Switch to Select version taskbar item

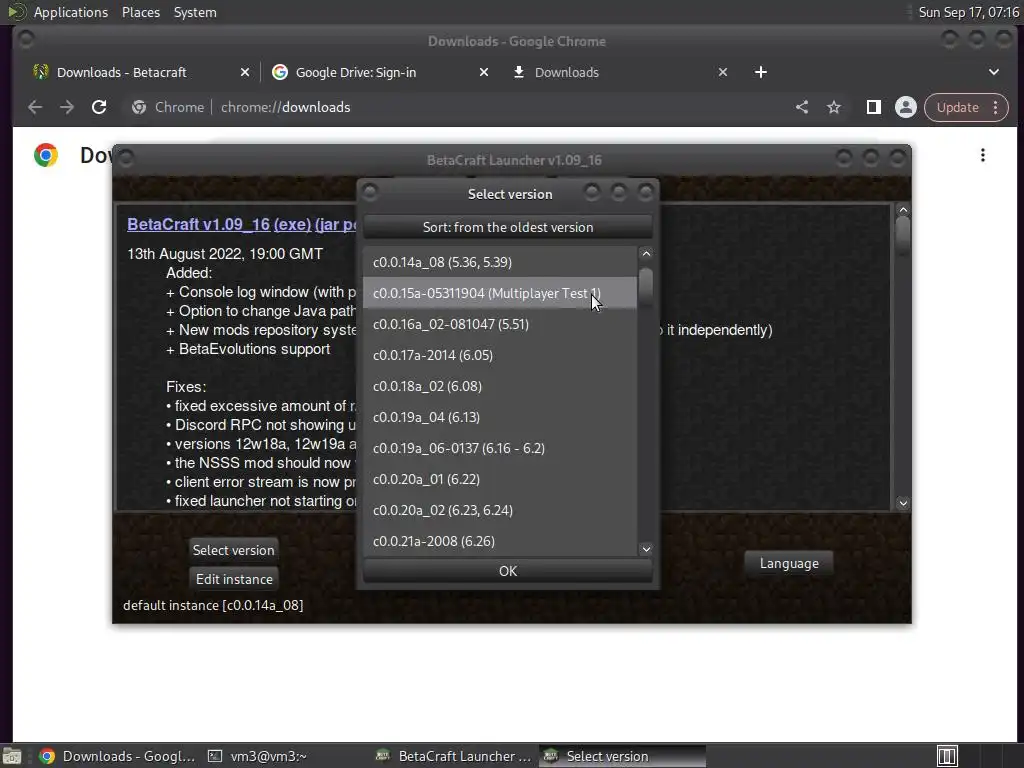[622, 756]
